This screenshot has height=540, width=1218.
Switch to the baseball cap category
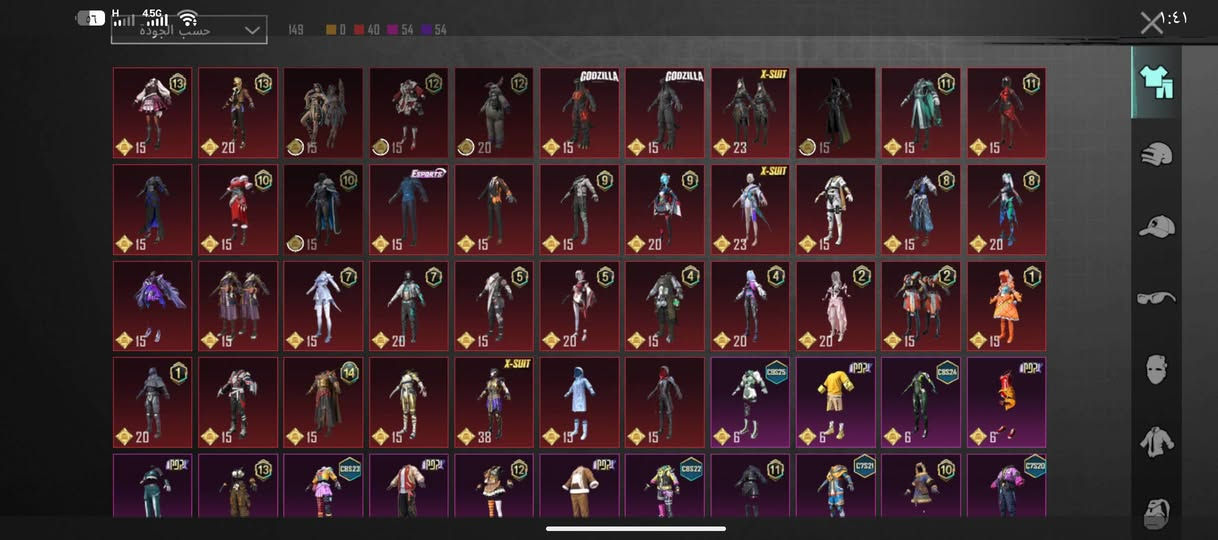pyautogui.click(x=1156, y=226)
